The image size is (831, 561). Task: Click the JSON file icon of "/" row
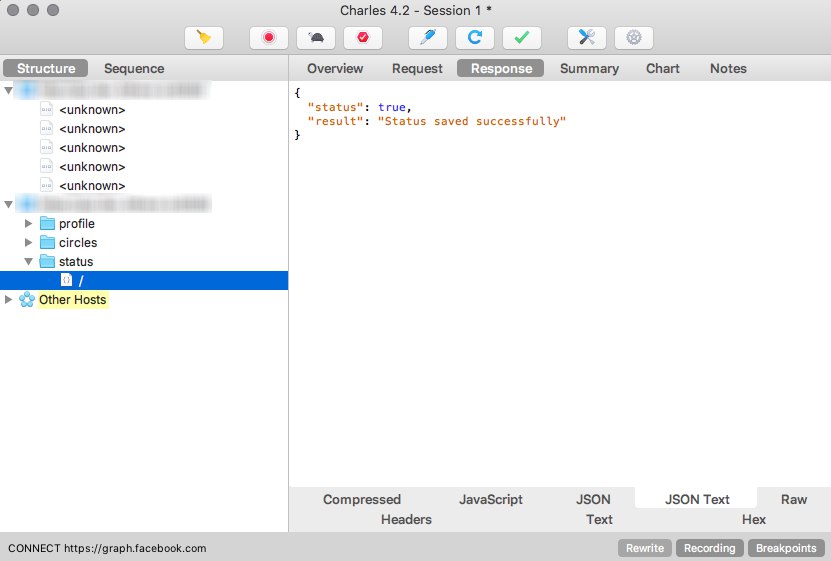(x=66, y=280)
